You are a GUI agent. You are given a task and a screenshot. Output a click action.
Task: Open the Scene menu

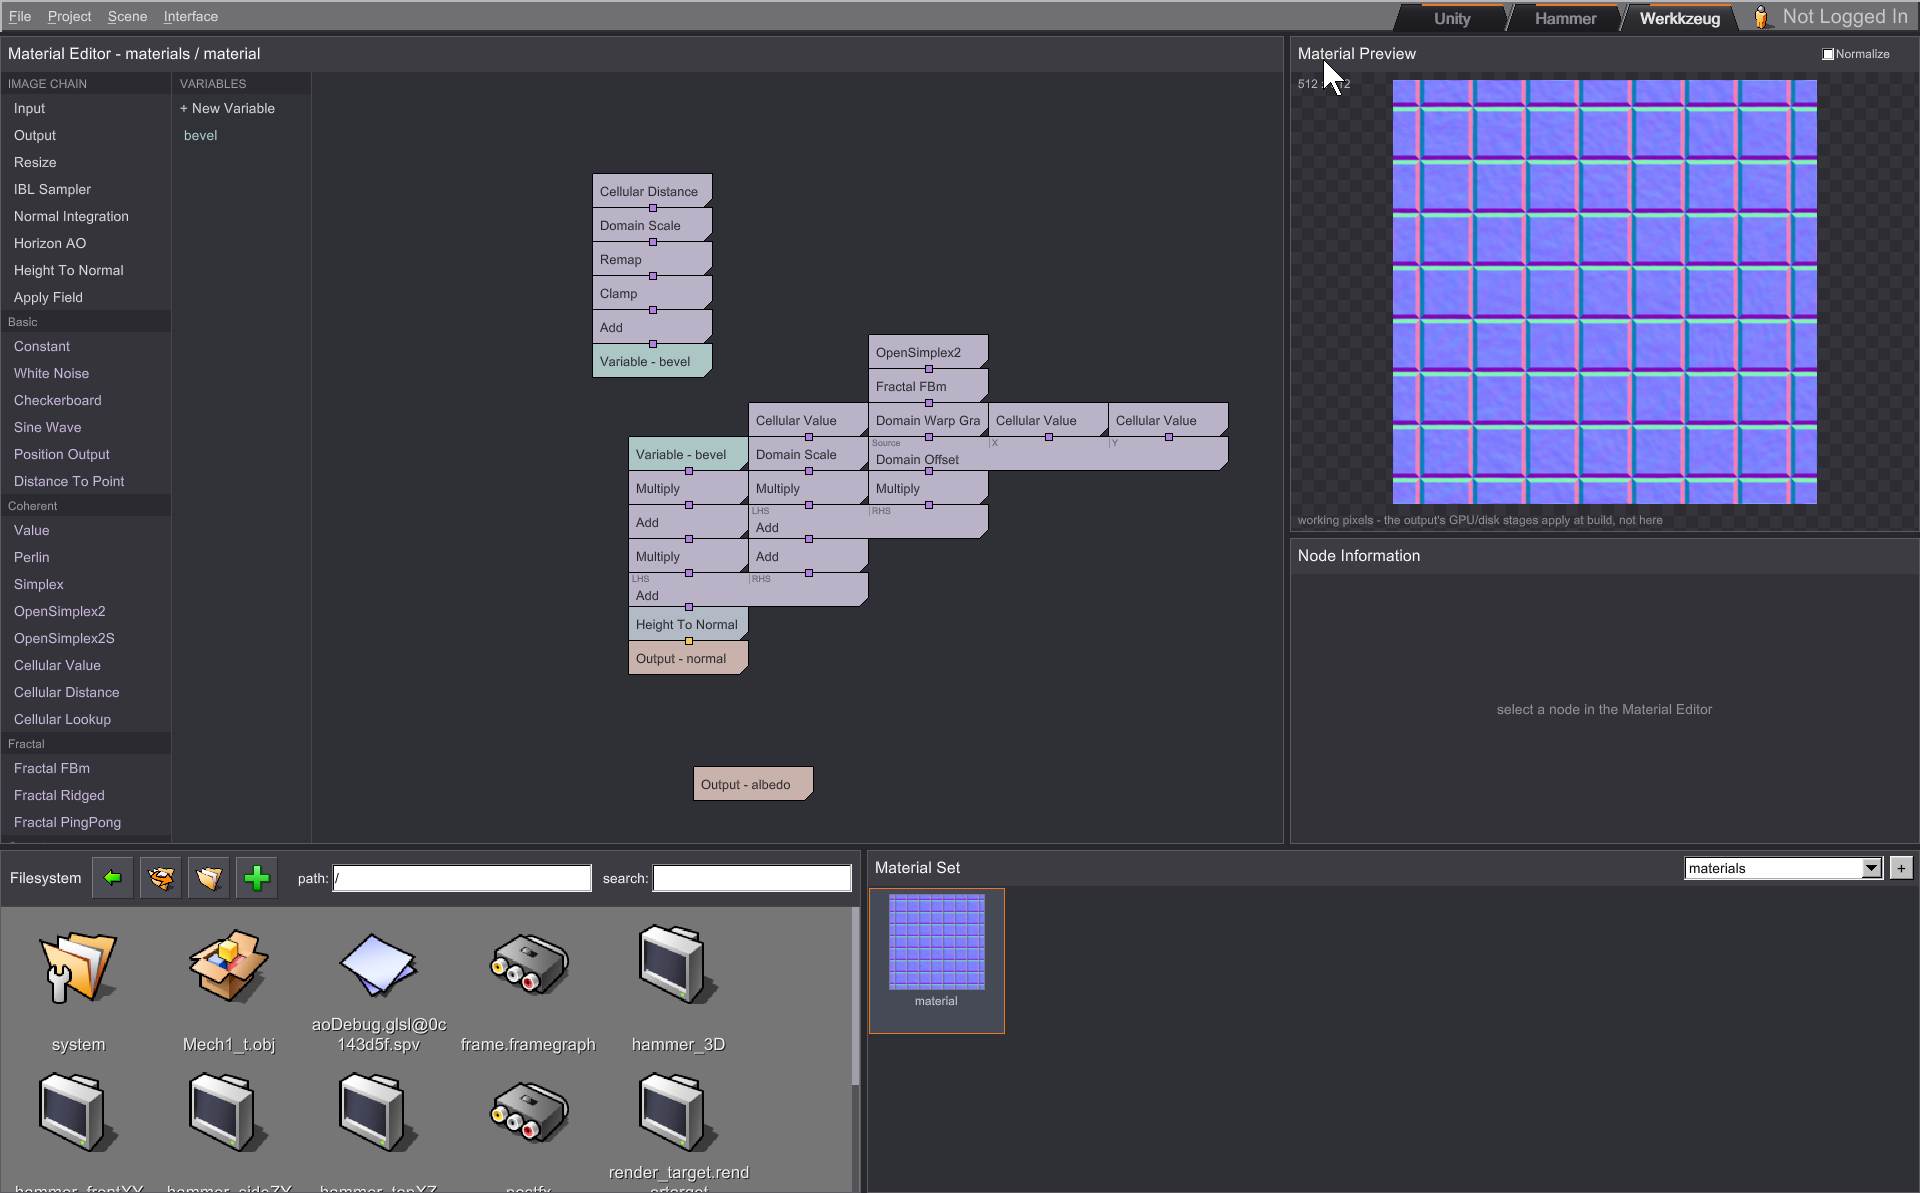[127, 16]
